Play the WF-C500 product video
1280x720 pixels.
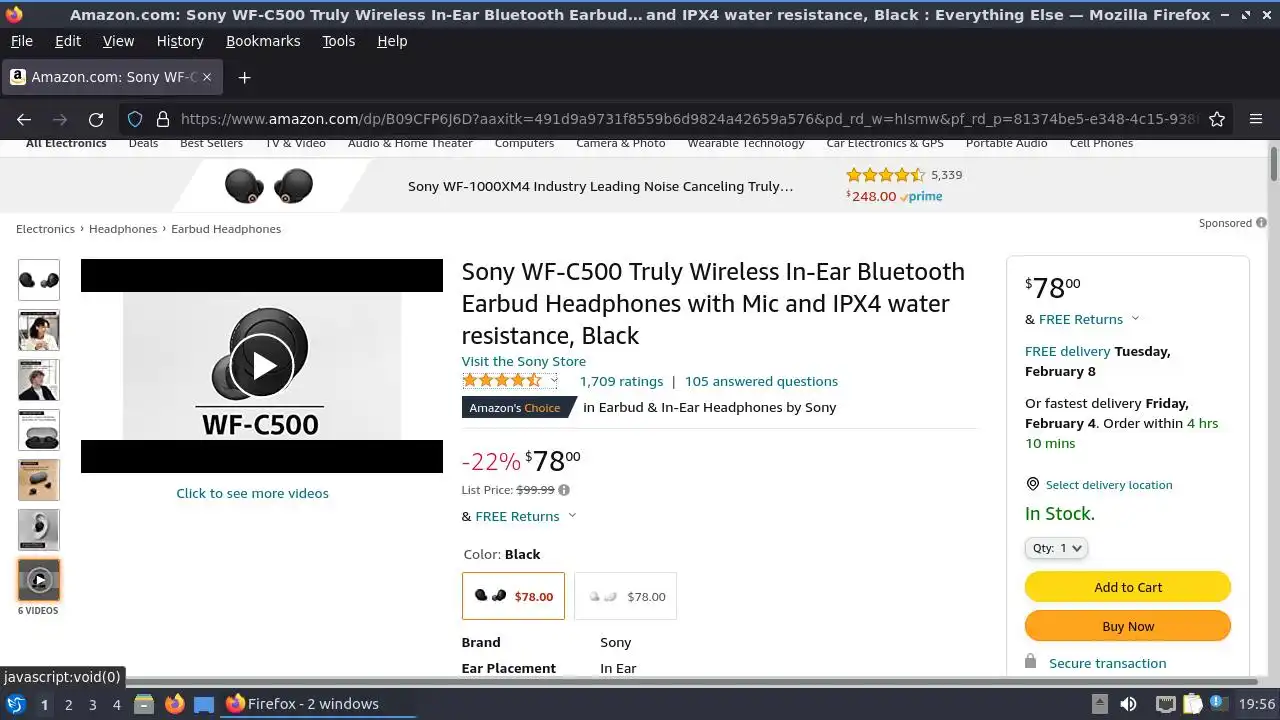(x=262, y=366)
